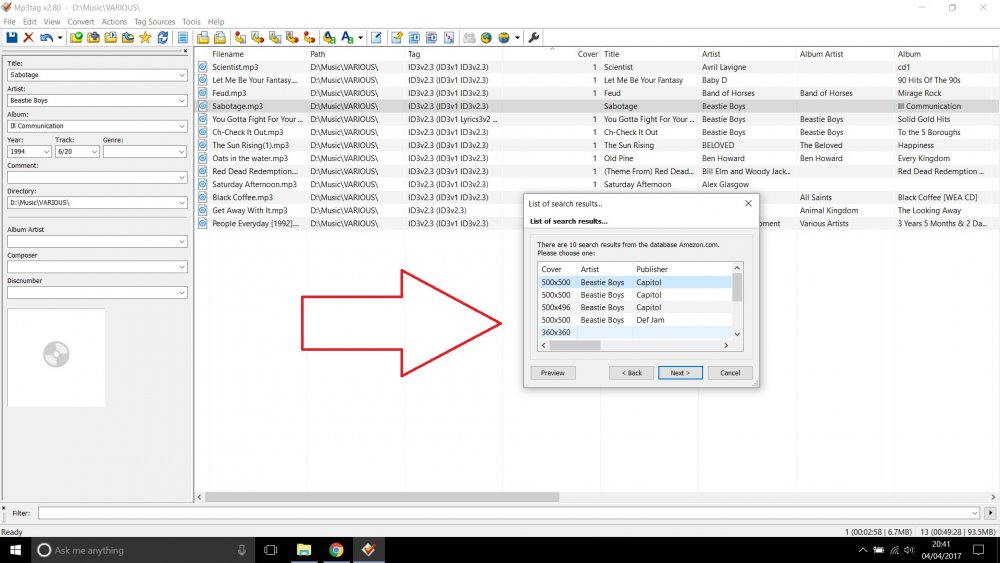Viewport: 1000px width, 563px height.
Task: Open the Convert menu
Action: click(x=81, y=22)
